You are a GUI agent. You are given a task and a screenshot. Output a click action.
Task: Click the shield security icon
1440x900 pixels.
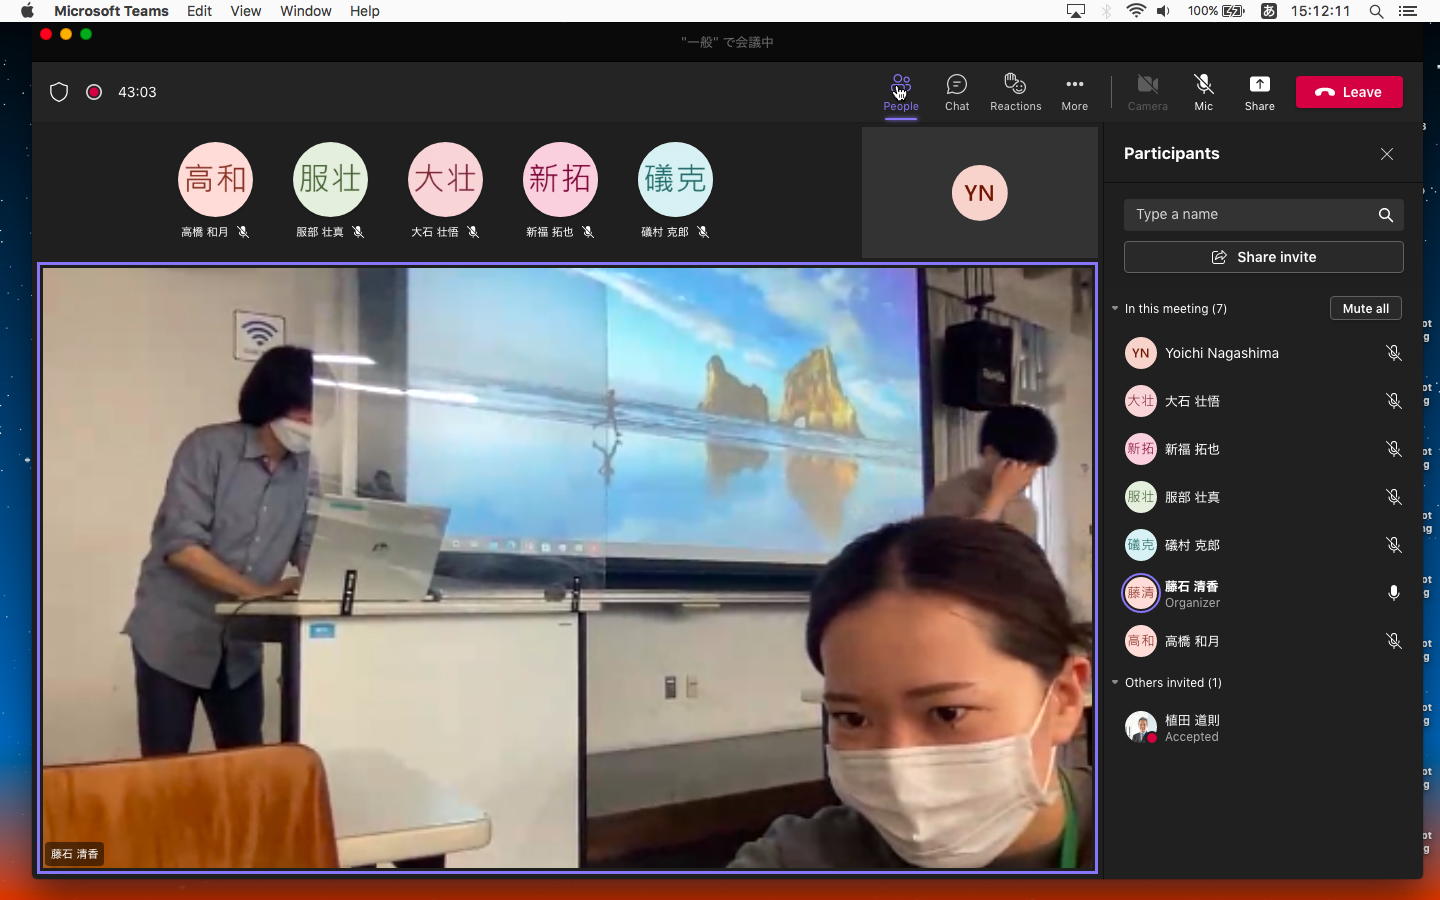point(59,92)
